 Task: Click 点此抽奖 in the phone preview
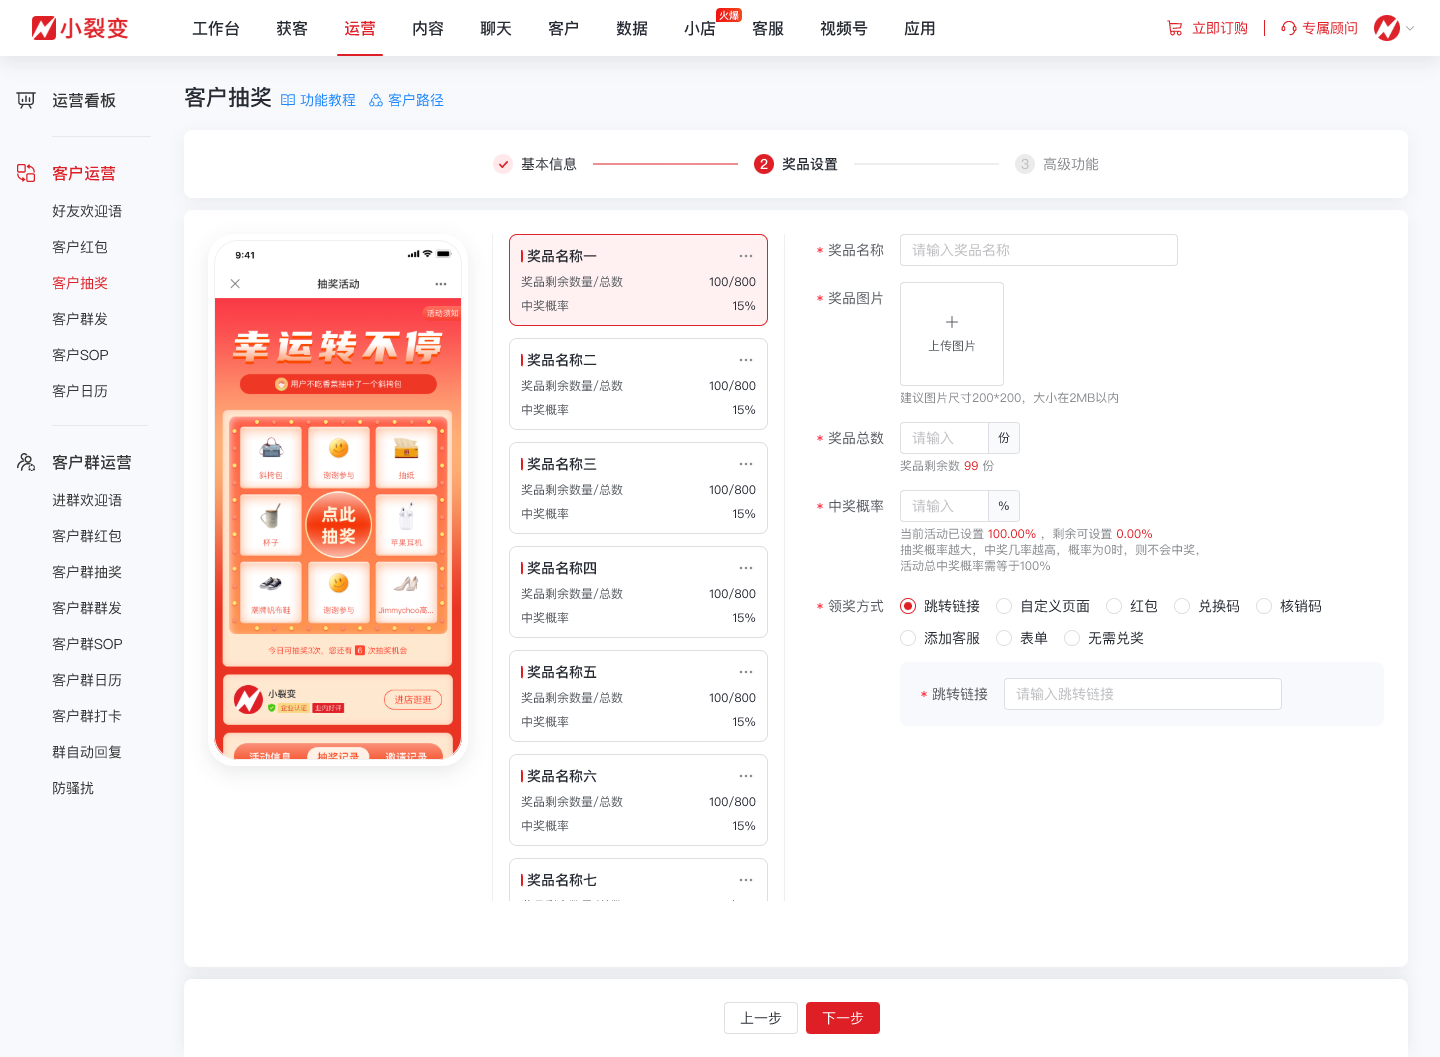339,524
